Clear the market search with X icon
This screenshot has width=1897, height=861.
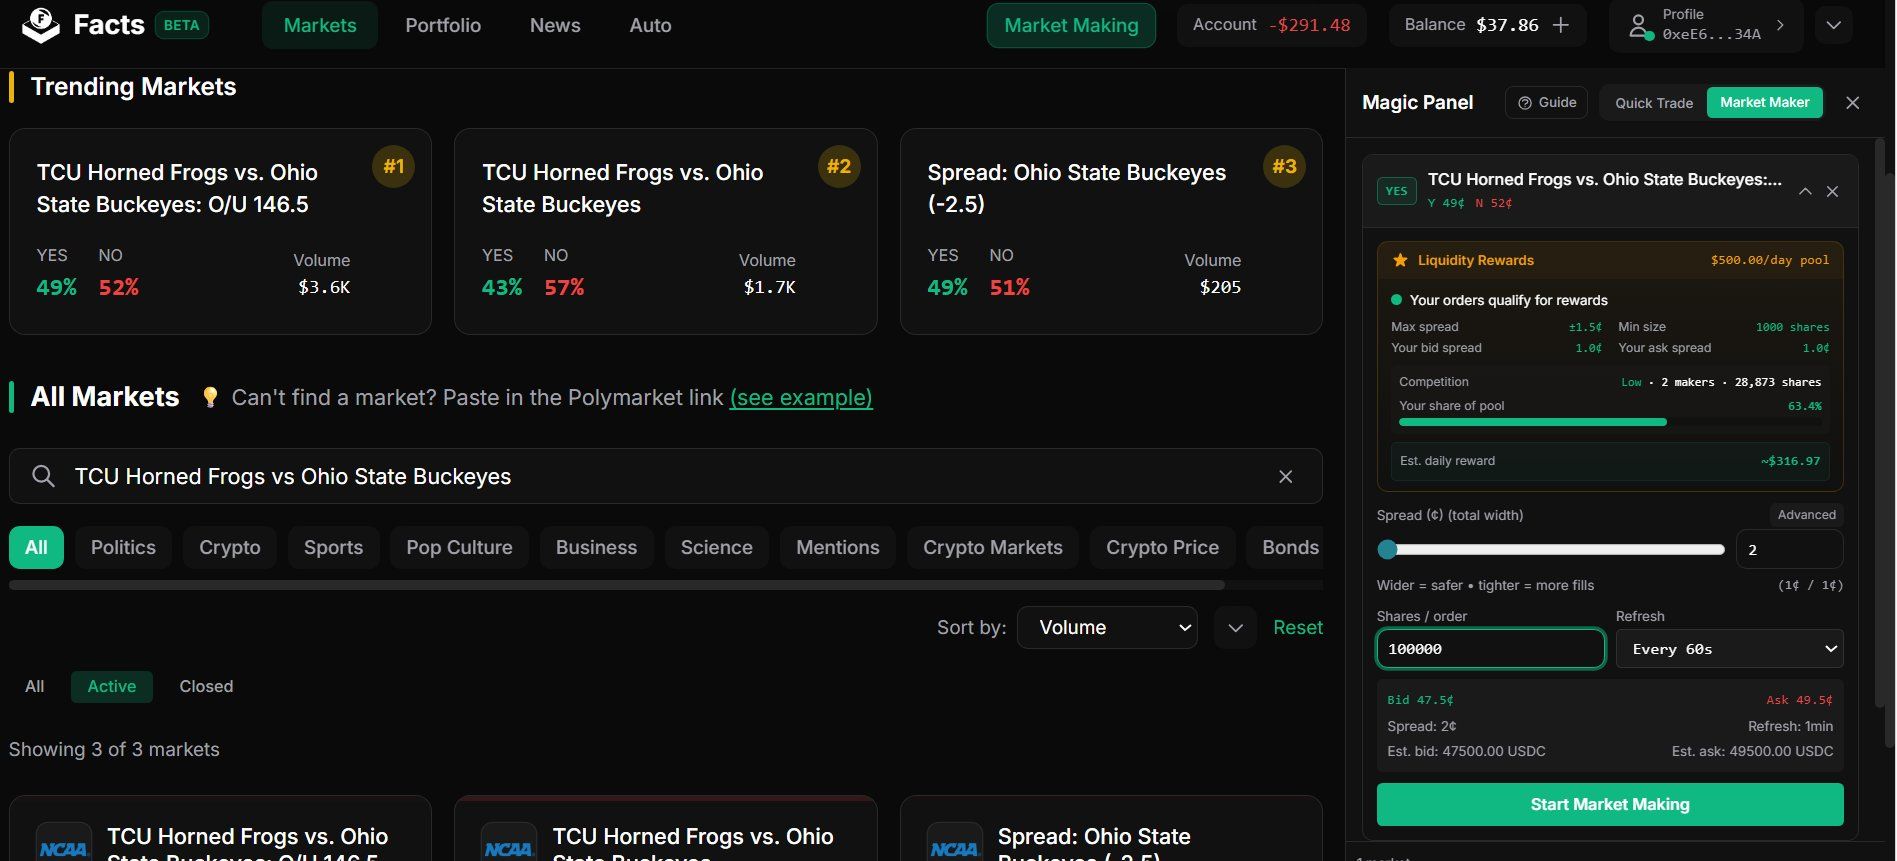coord(1285,477)
